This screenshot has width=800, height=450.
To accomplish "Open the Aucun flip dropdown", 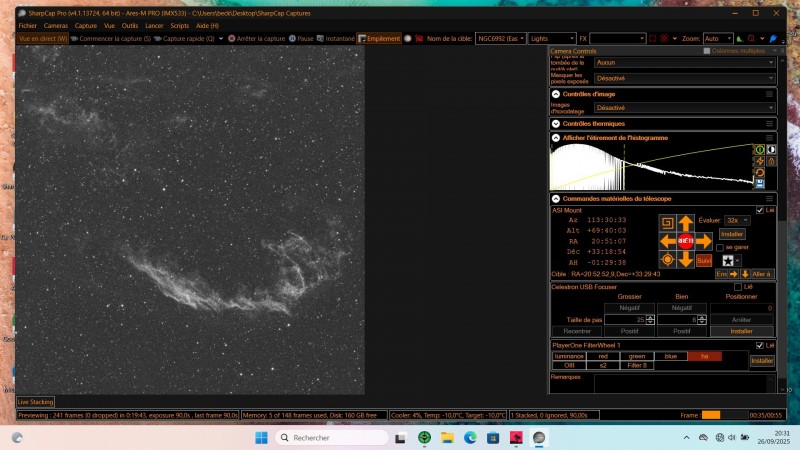I will (685, 62).
